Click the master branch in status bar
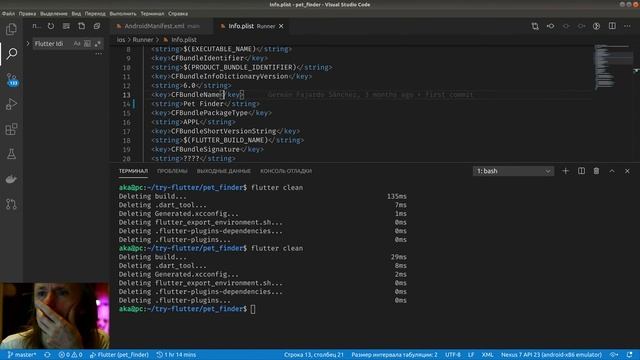 tap(22, 355)
